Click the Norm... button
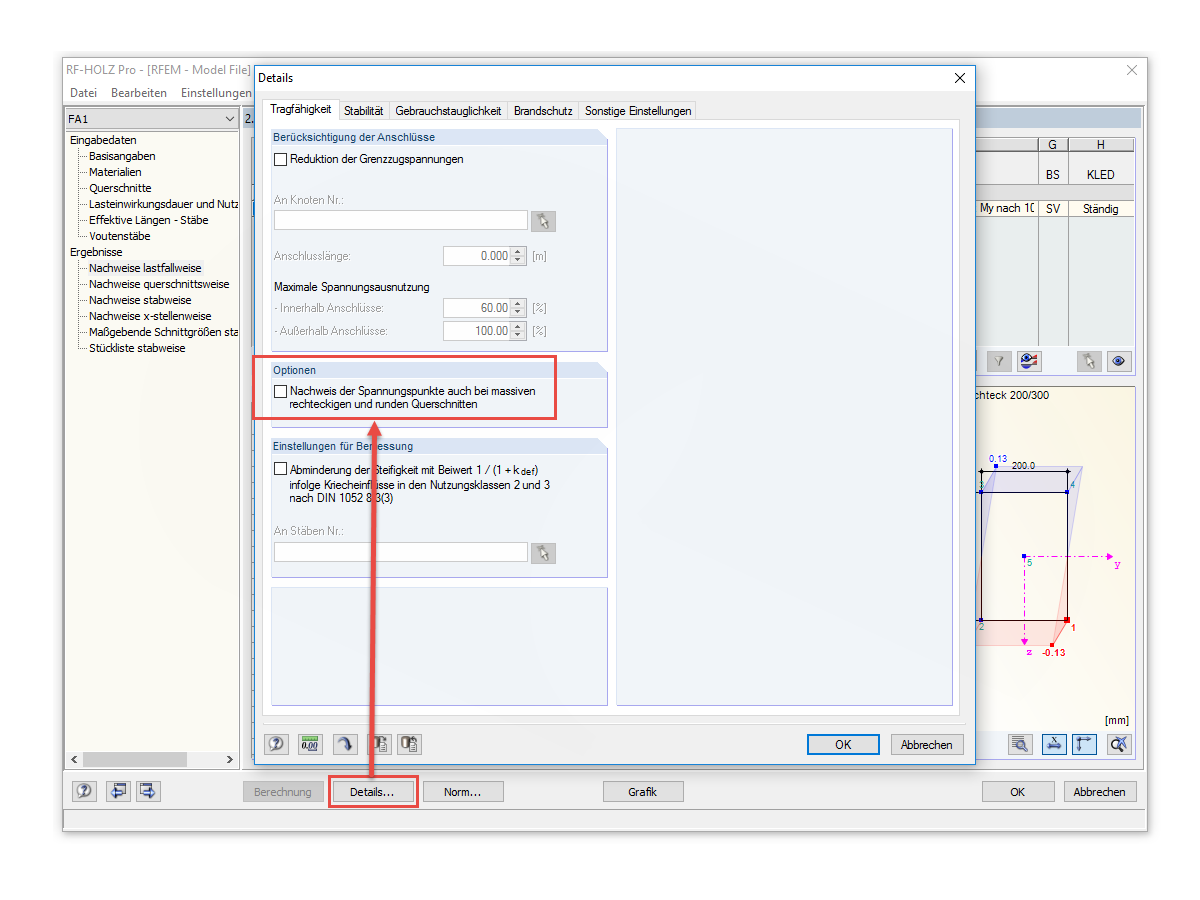This screenshot has height=900, width=1200. point(462,792)
